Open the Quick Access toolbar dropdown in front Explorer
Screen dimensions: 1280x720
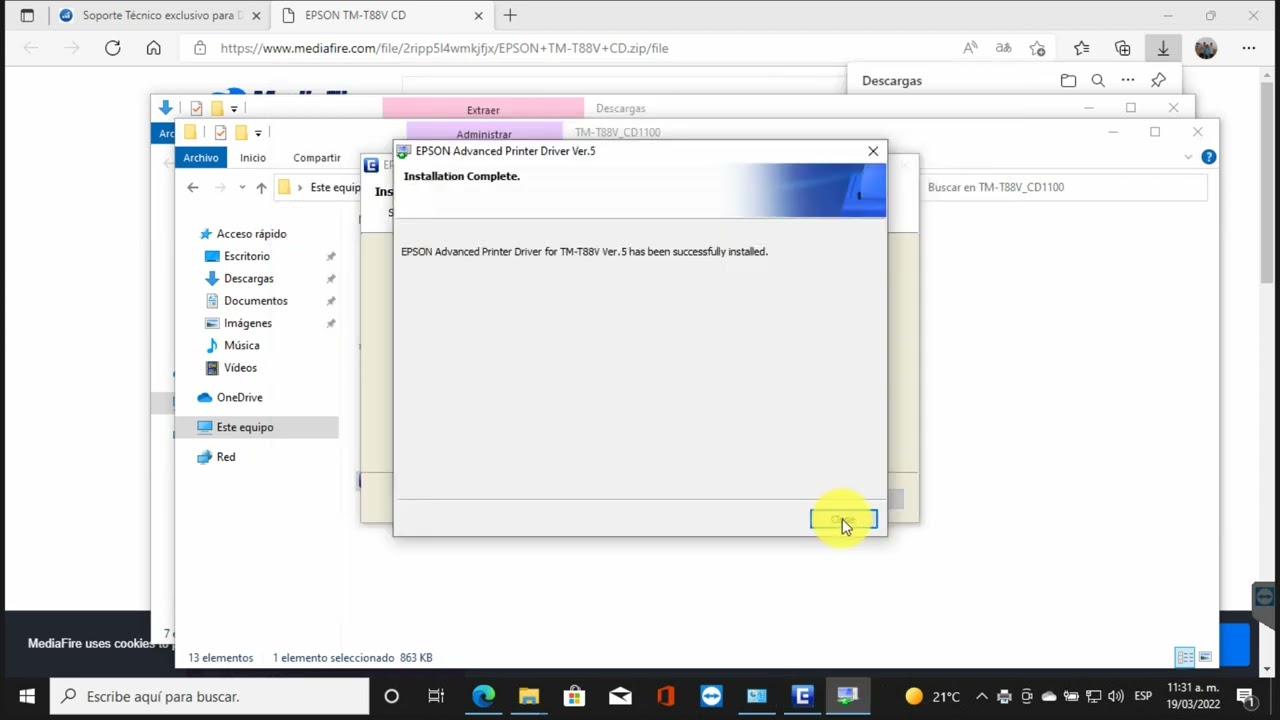(258, 133)
